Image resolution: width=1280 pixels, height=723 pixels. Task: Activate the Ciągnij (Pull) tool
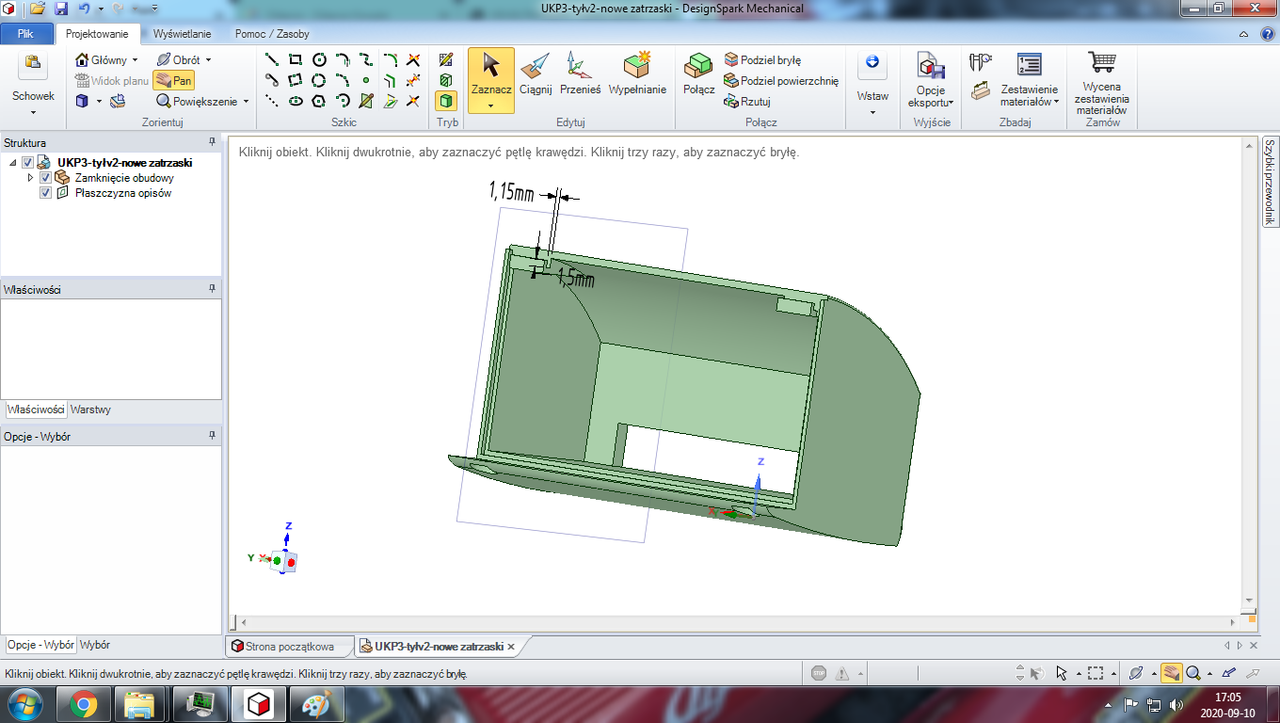coord(536,73)
